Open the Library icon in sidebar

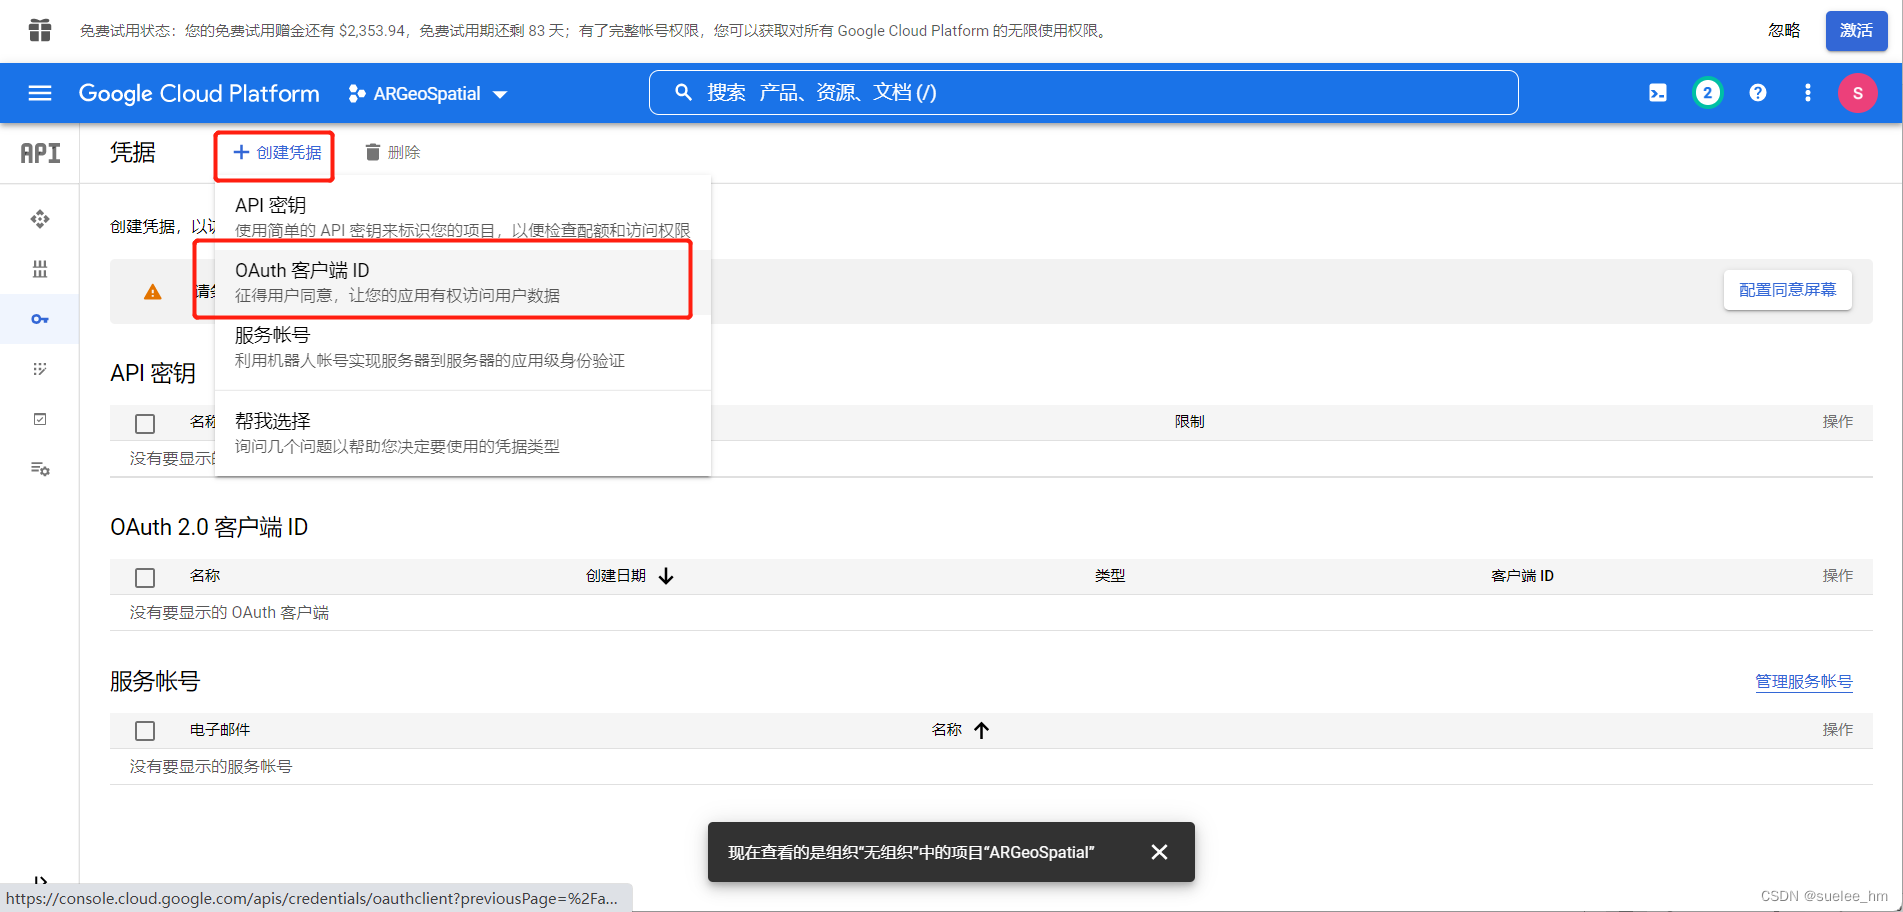pyautogui.click(x=40, y=269)
